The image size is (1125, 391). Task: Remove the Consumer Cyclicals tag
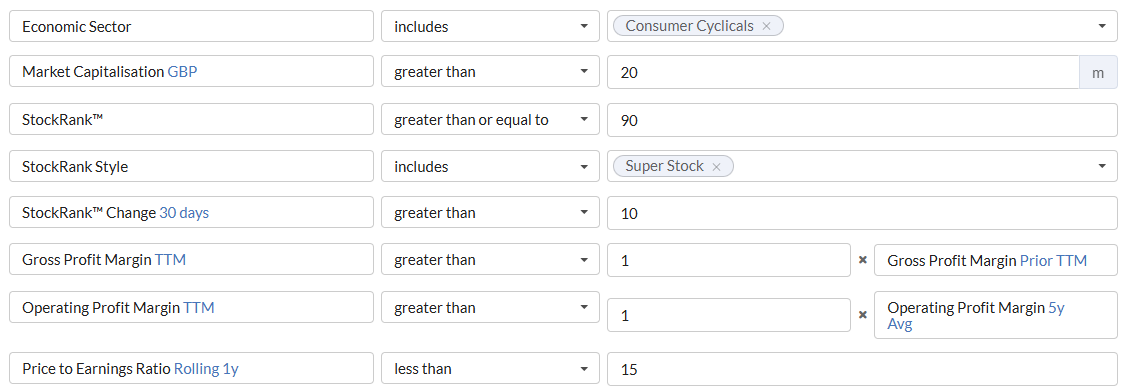tap(766, 27)
